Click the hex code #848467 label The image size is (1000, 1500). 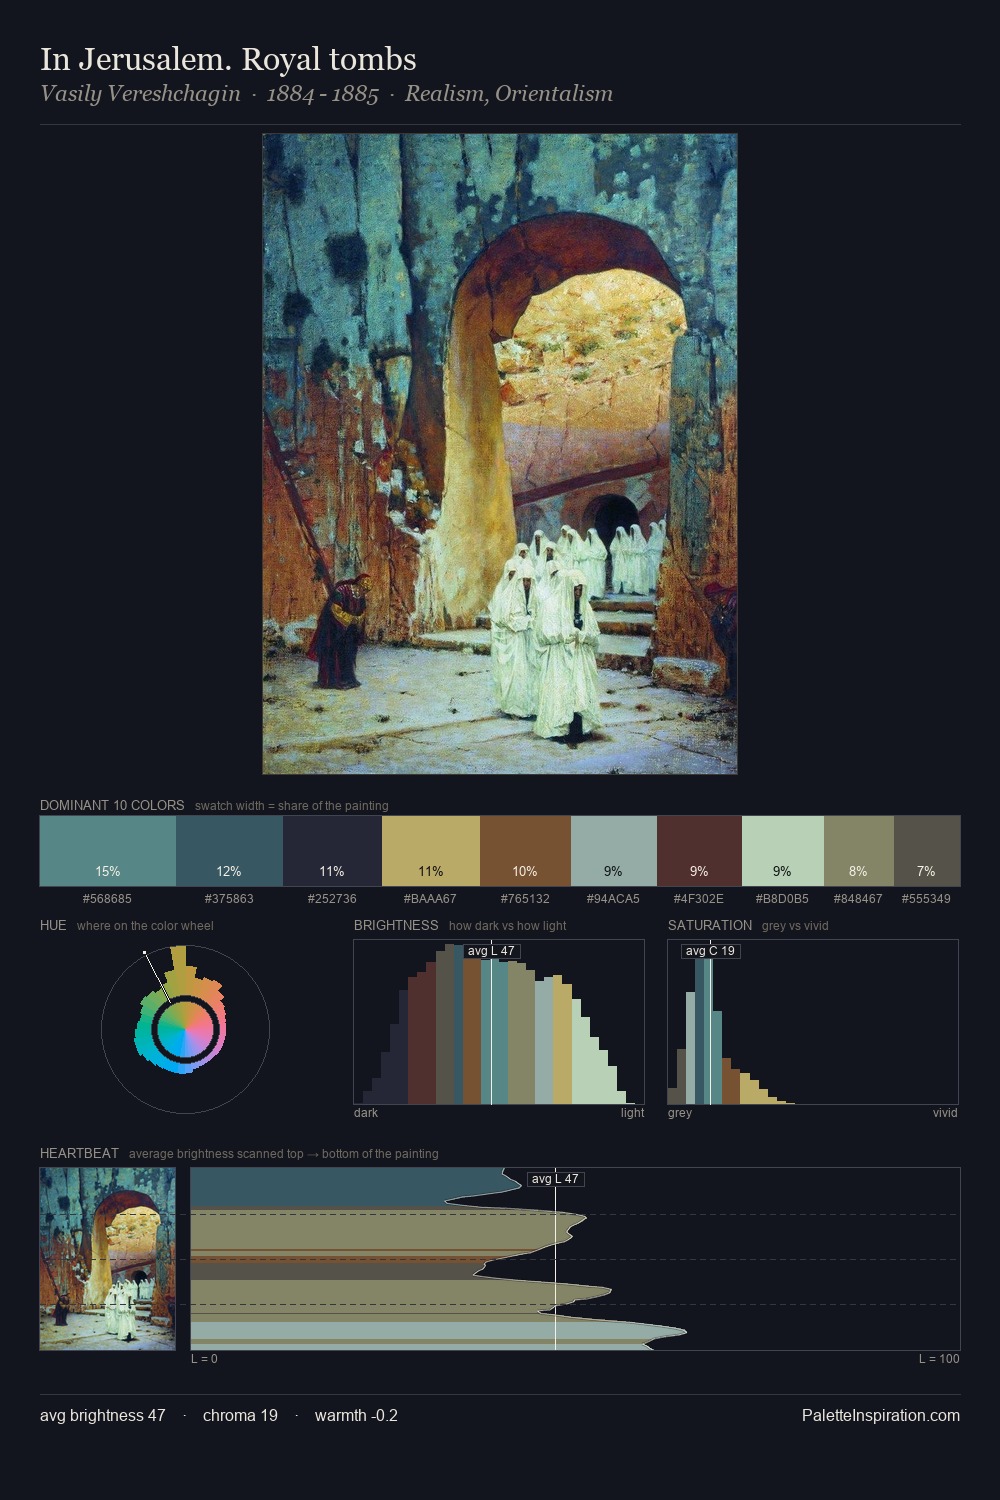tap(858, 899)
